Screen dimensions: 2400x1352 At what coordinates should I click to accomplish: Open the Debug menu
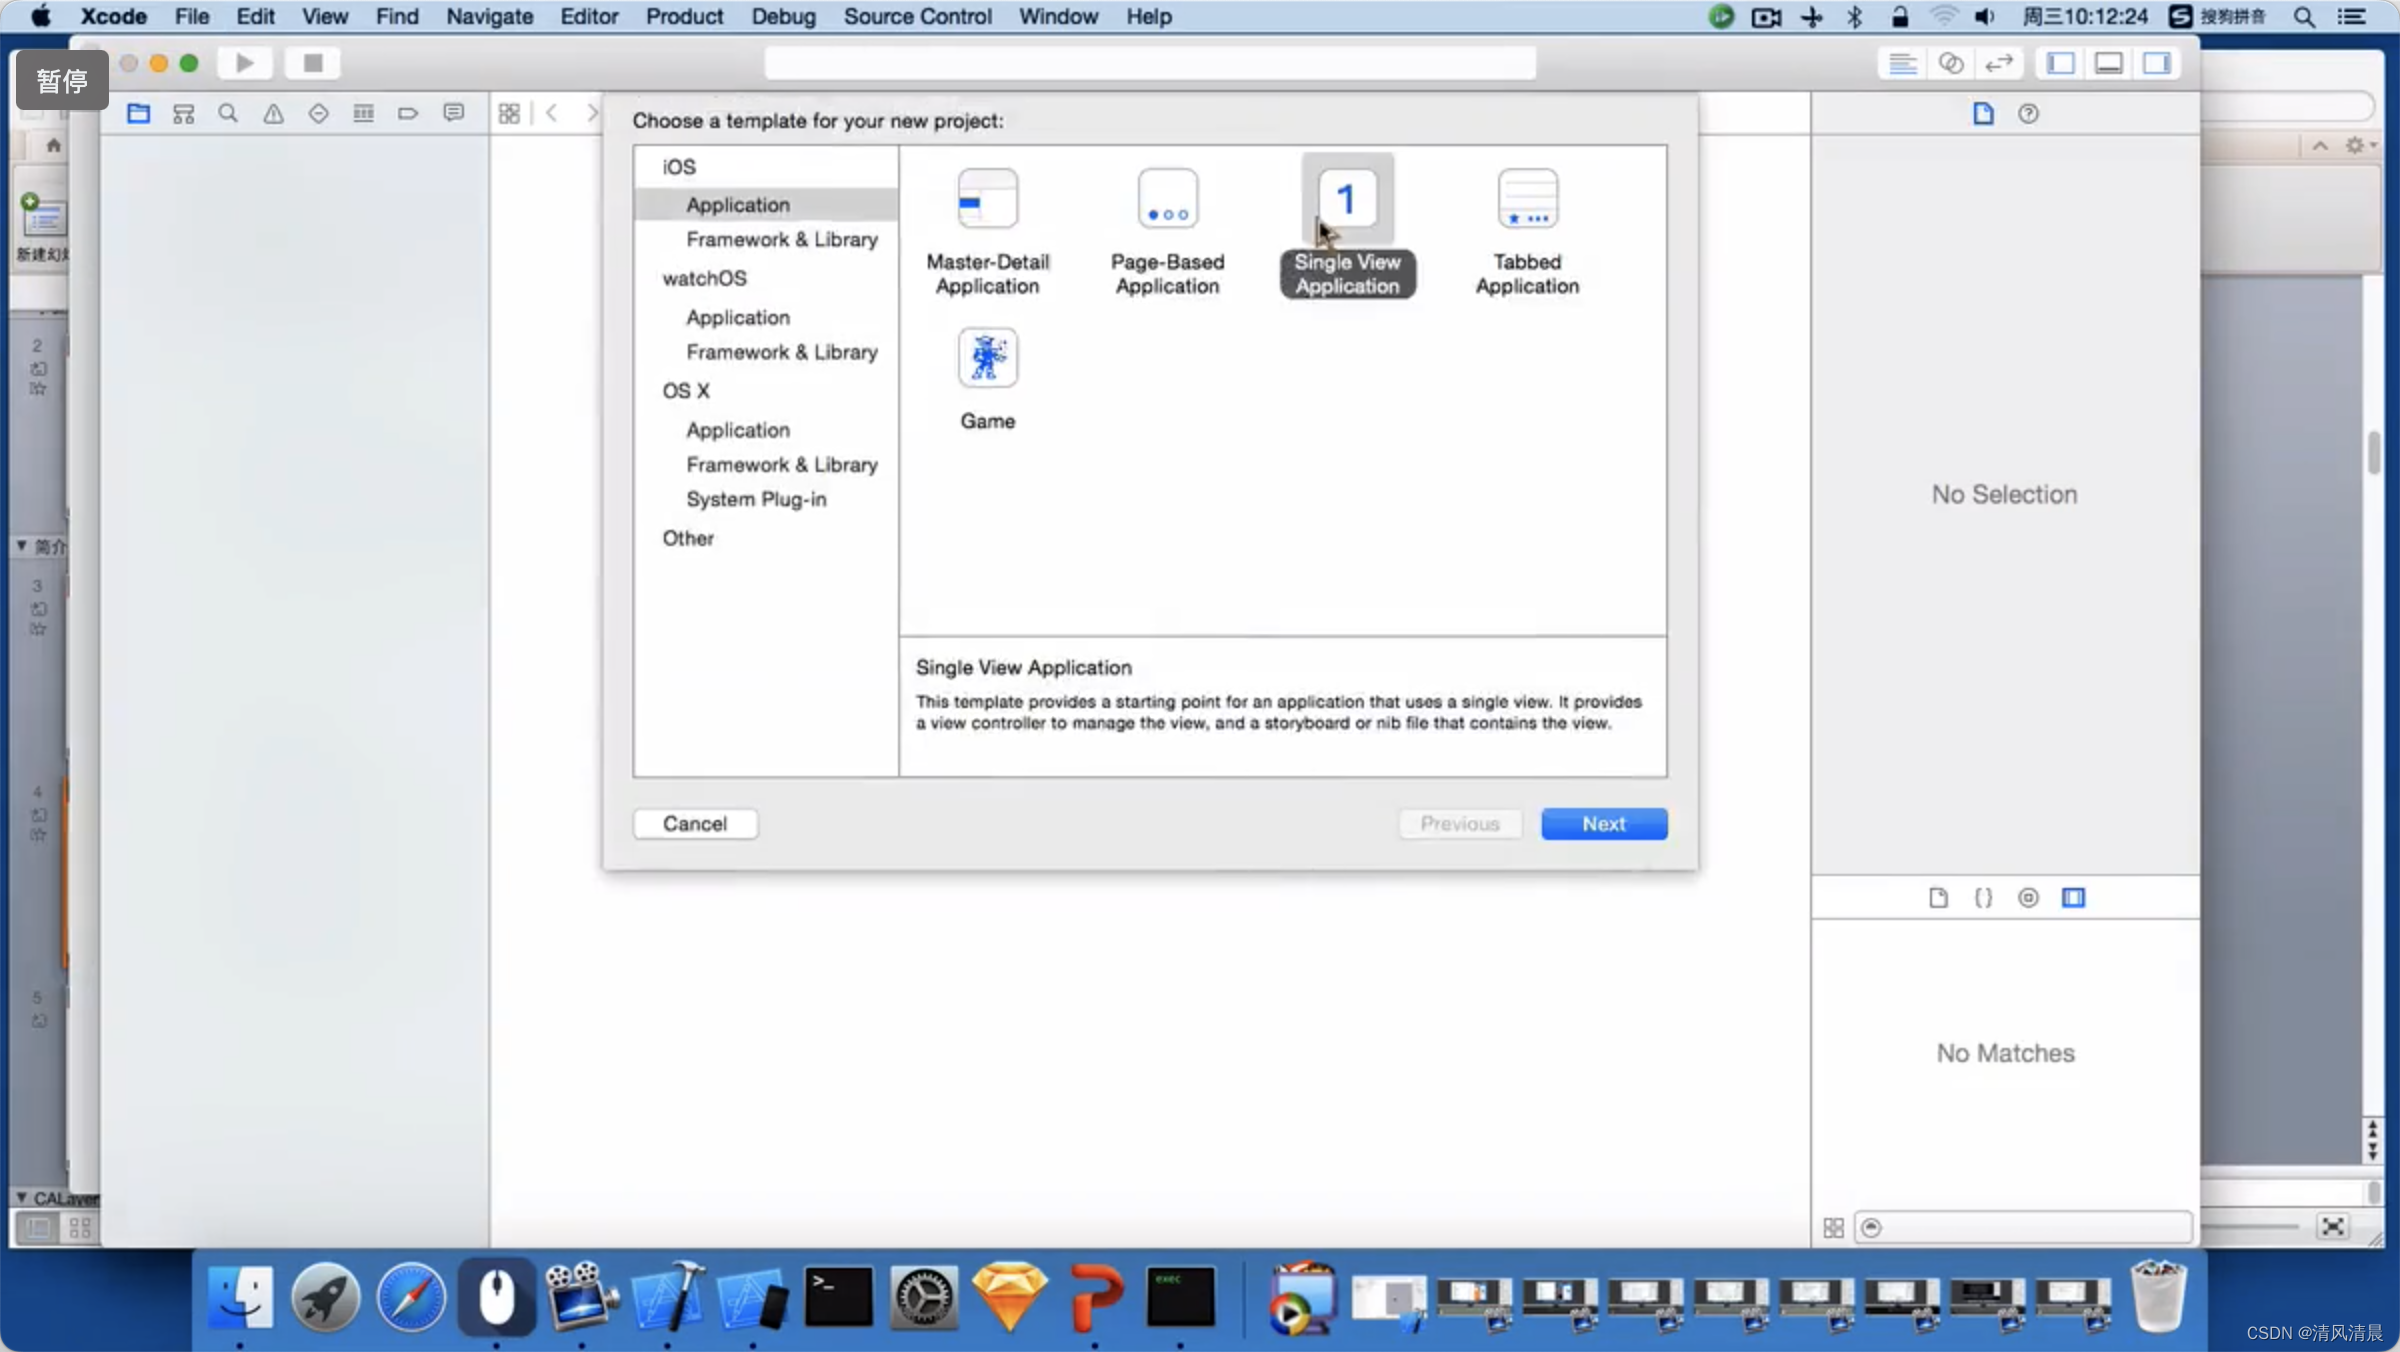coord(783,16)
